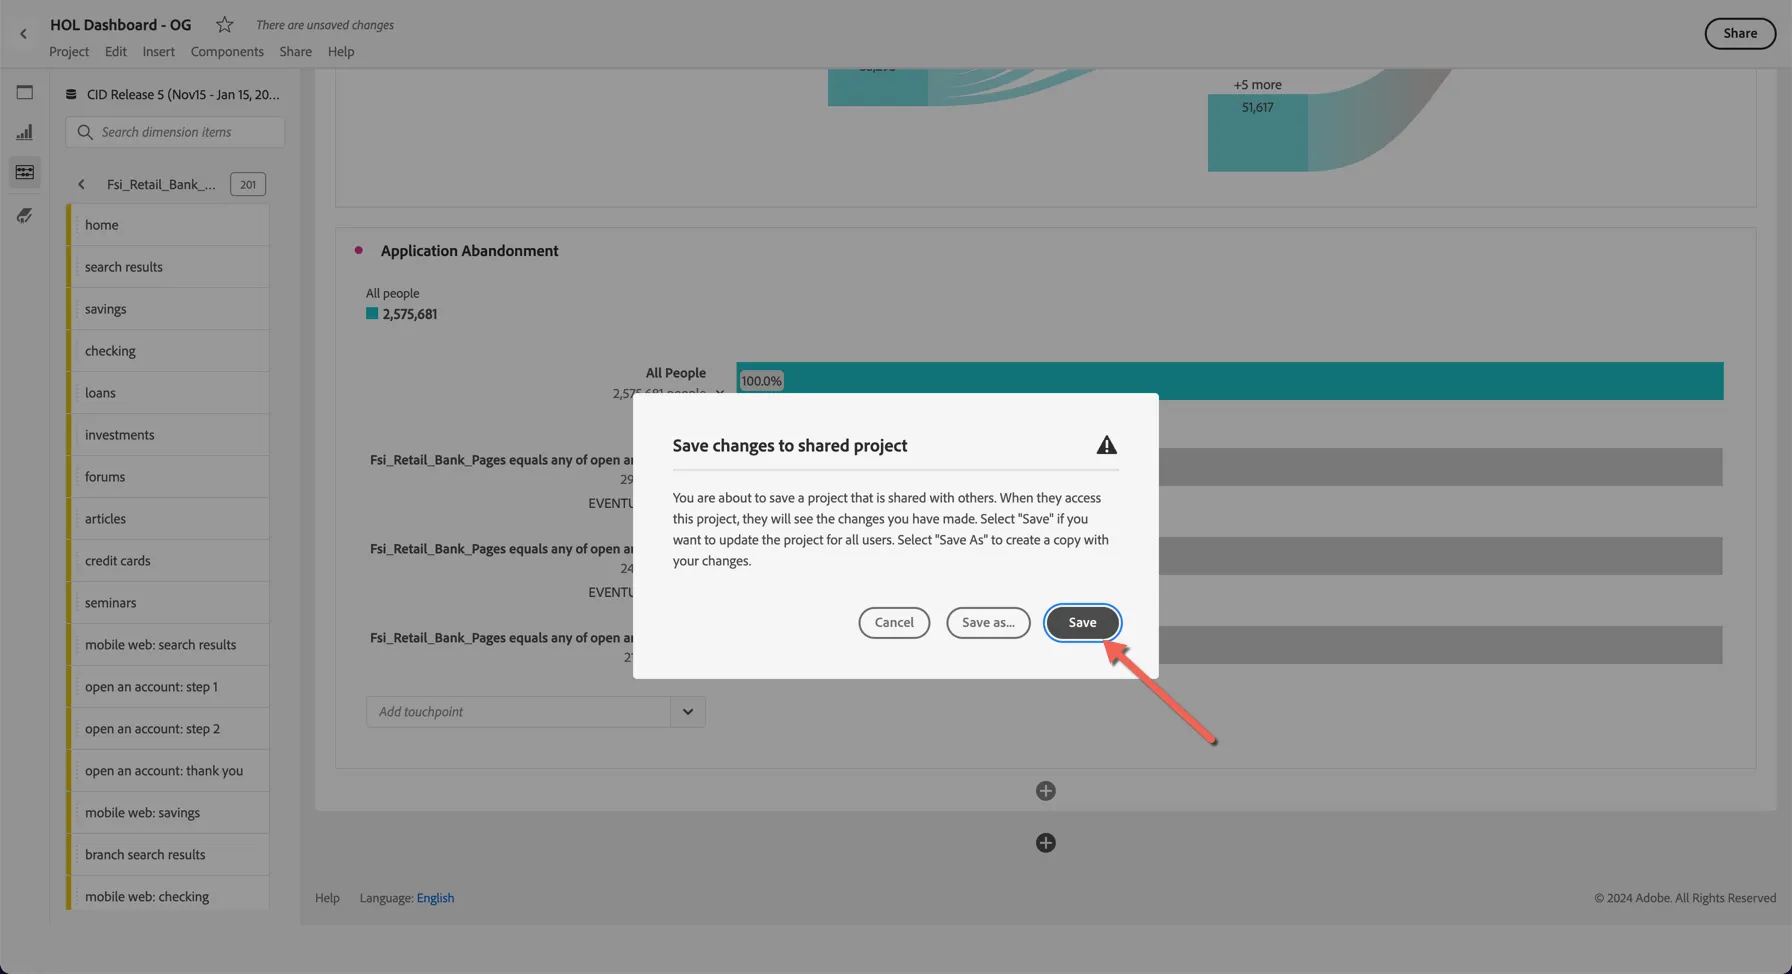The height and width of the screenshot is (974, 1792).
Task: Open the Insert menu
Action: [x=158, y=52]
